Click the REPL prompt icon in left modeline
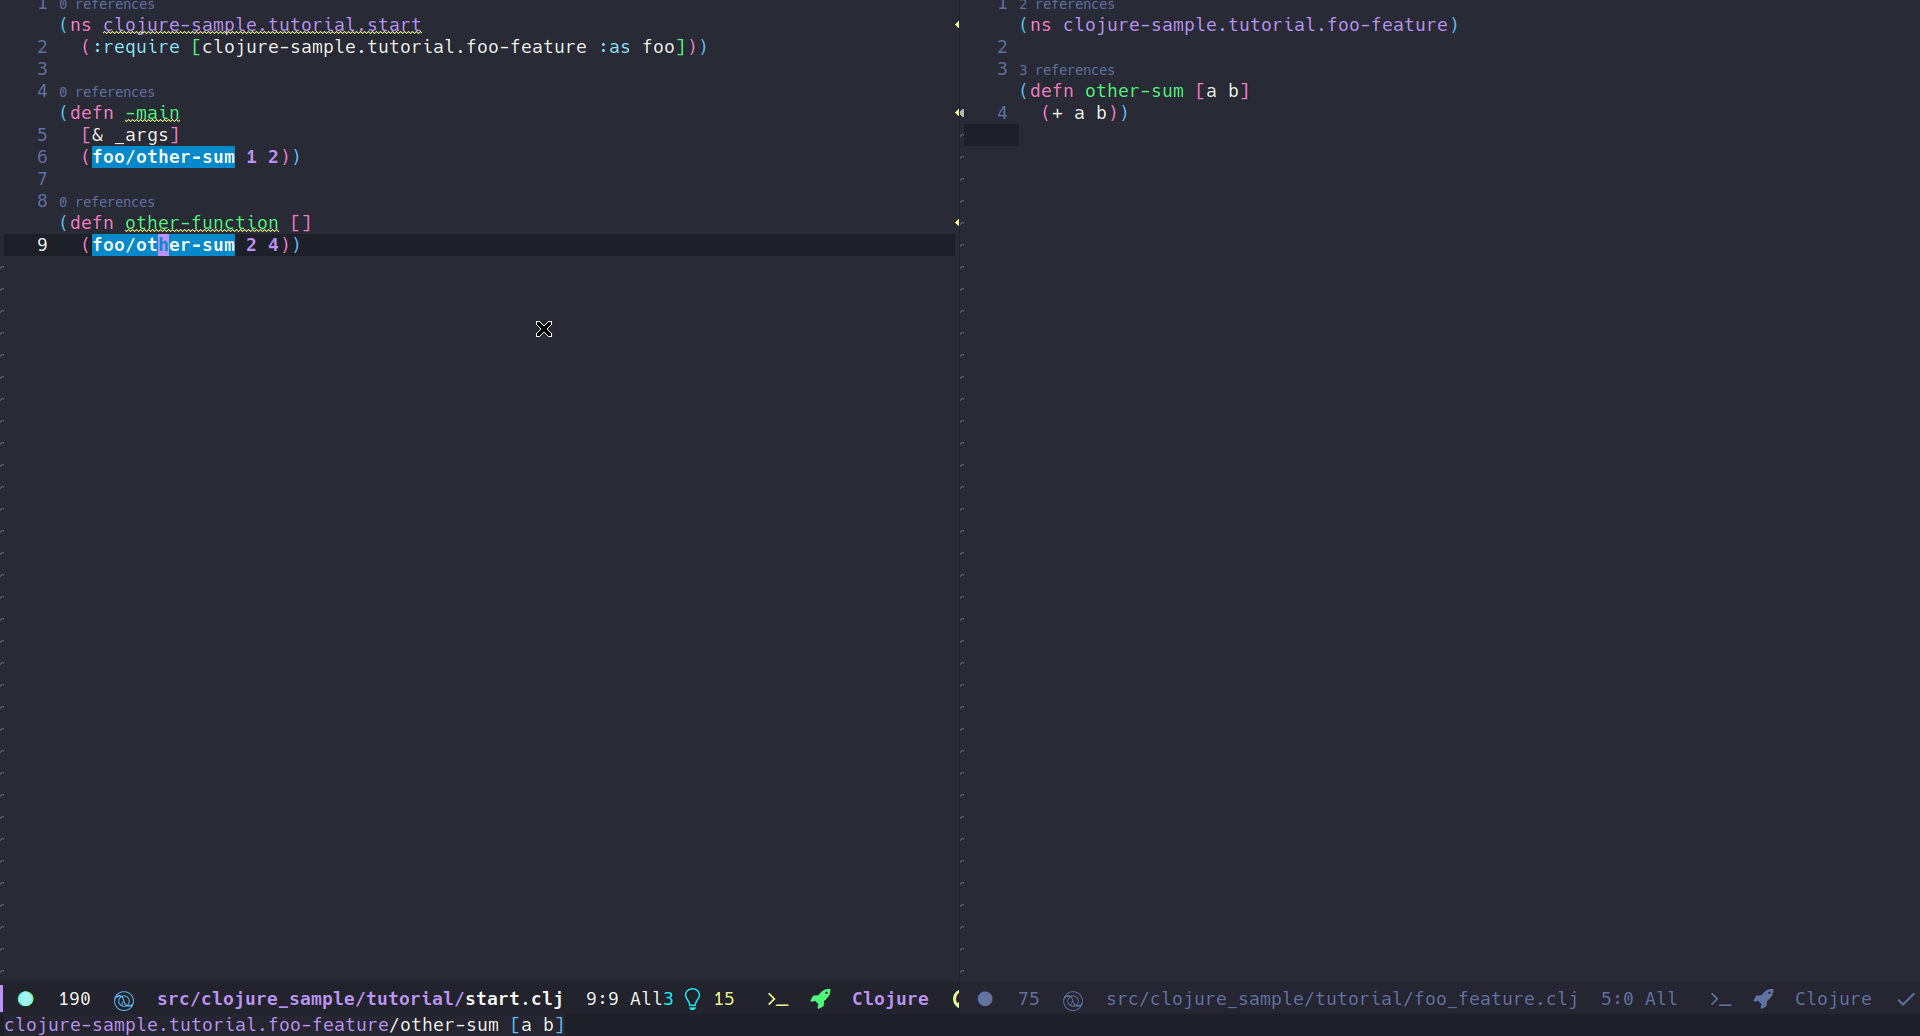 coord(777,999)
